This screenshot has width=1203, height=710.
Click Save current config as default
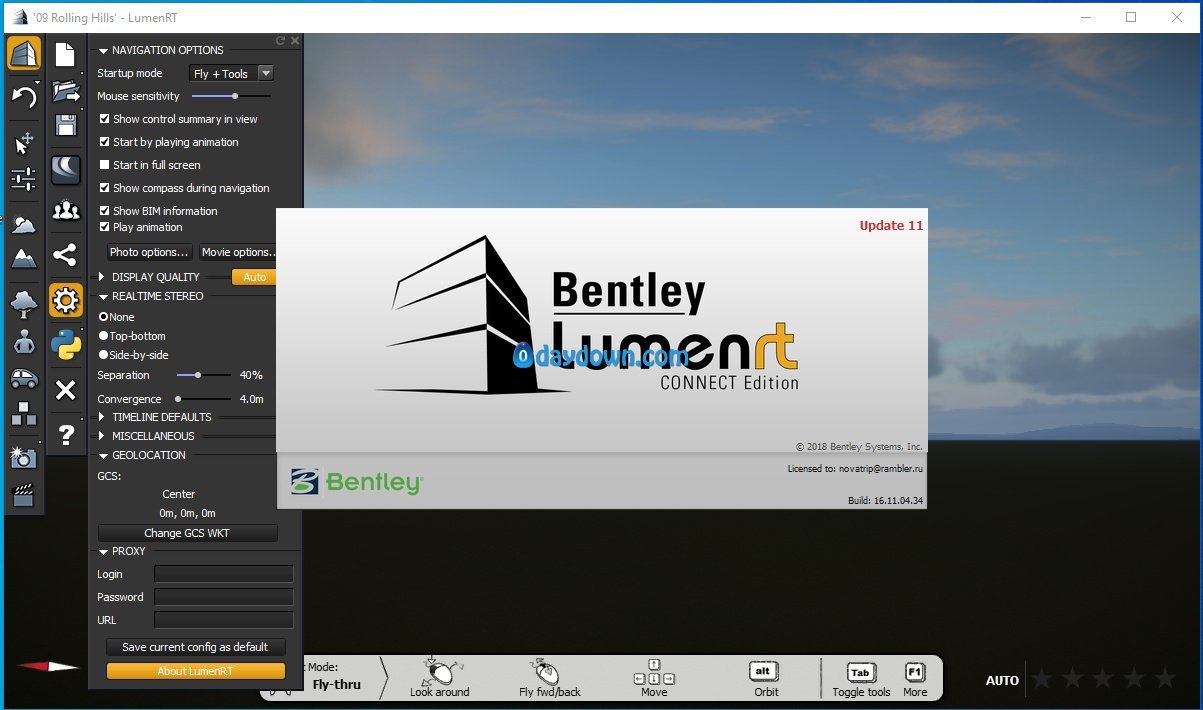tap(195, 647)
